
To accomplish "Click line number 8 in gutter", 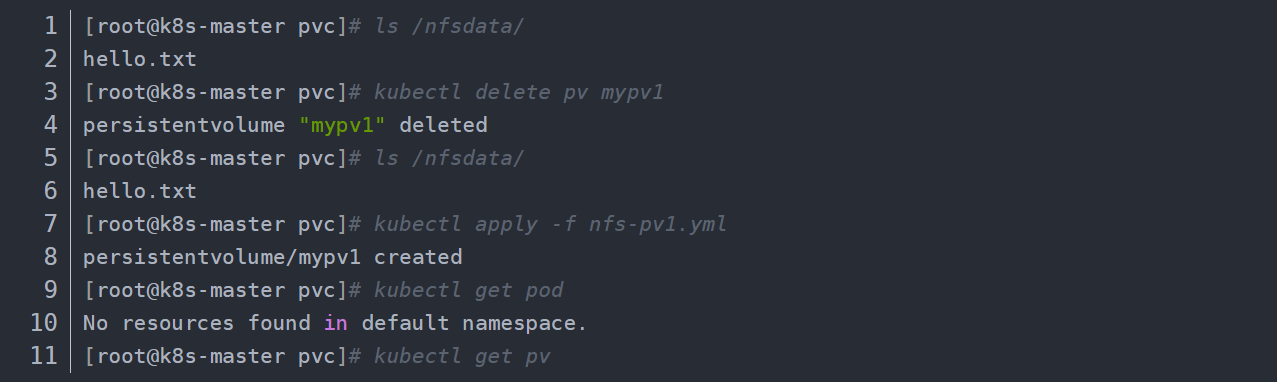I will 51,257.
